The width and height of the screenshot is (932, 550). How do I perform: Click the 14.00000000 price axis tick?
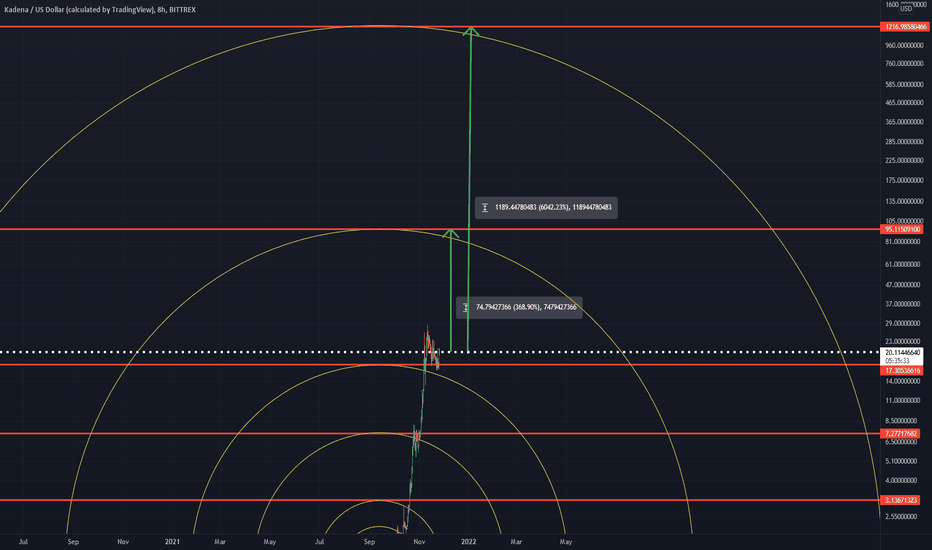(902, 381)
